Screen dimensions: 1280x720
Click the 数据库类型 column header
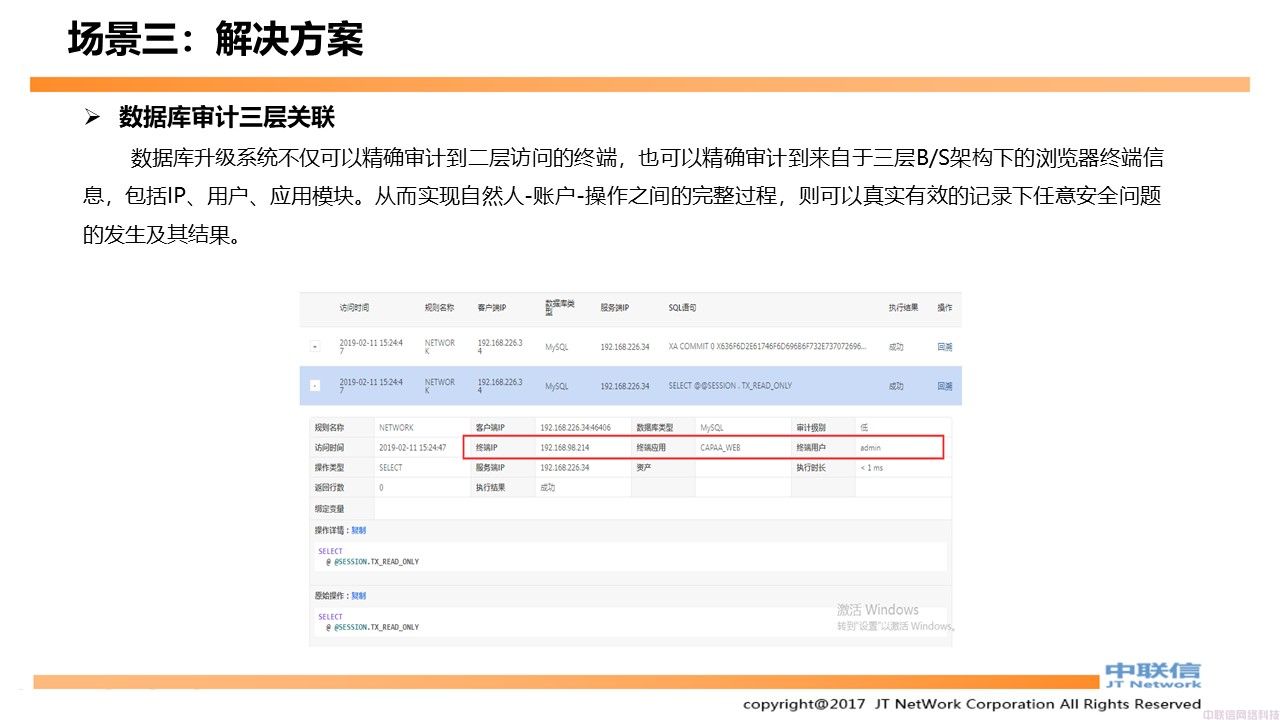click(x=559, y=307)
